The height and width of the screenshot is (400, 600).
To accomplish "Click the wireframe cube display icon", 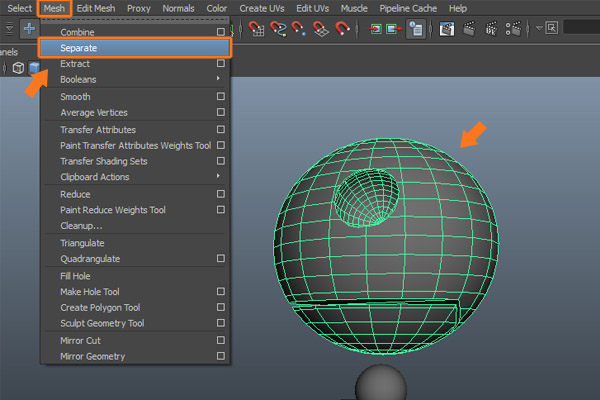I will click(x=18, y=68).
